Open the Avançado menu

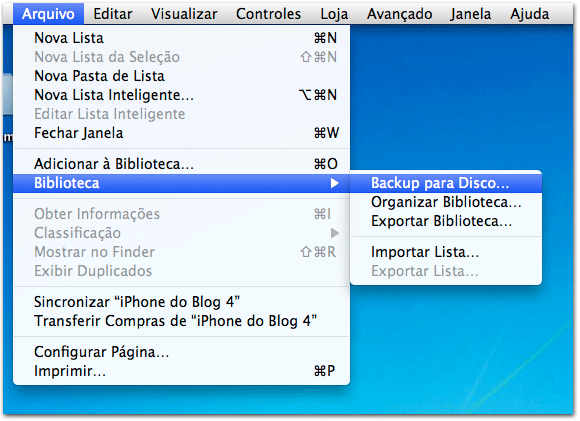click(399, 14)
